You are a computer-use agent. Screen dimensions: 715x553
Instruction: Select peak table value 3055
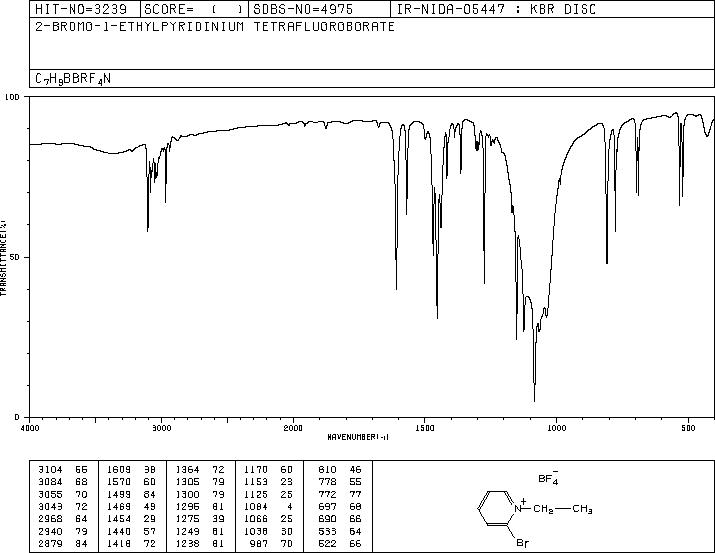51,494
